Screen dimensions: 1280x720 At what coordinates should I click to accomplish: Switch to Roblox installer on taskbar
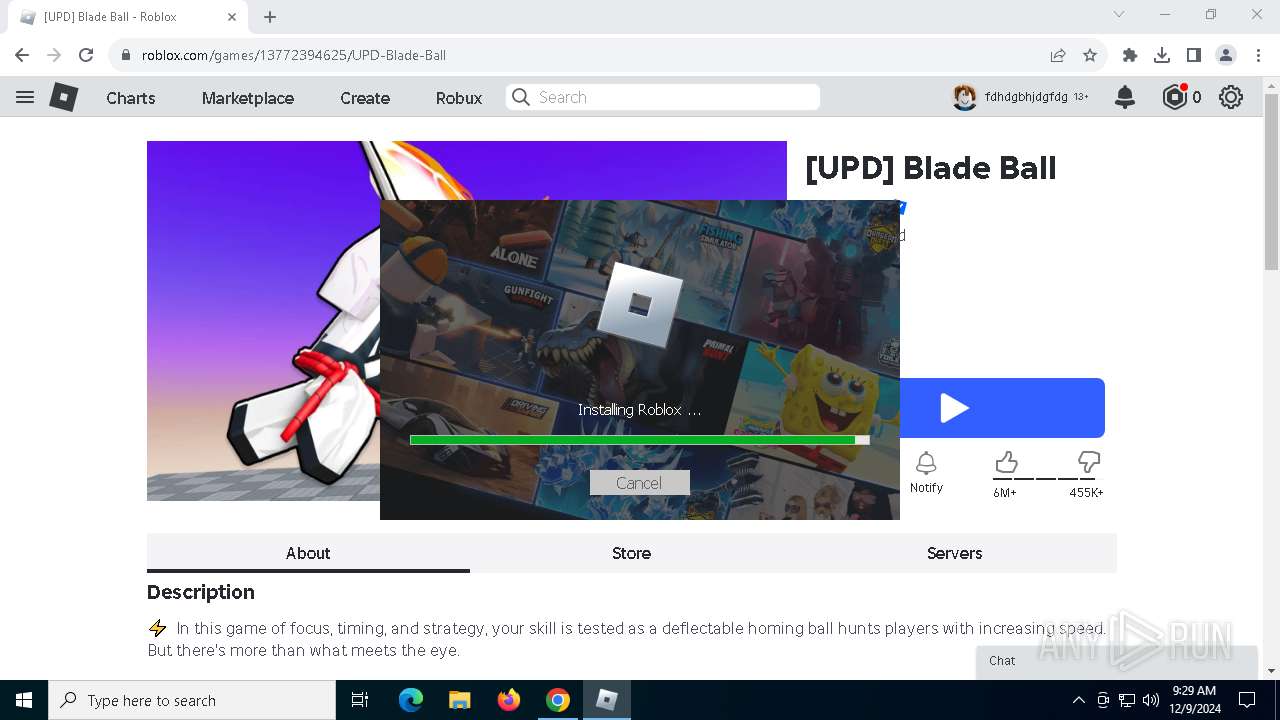(607, 700)
